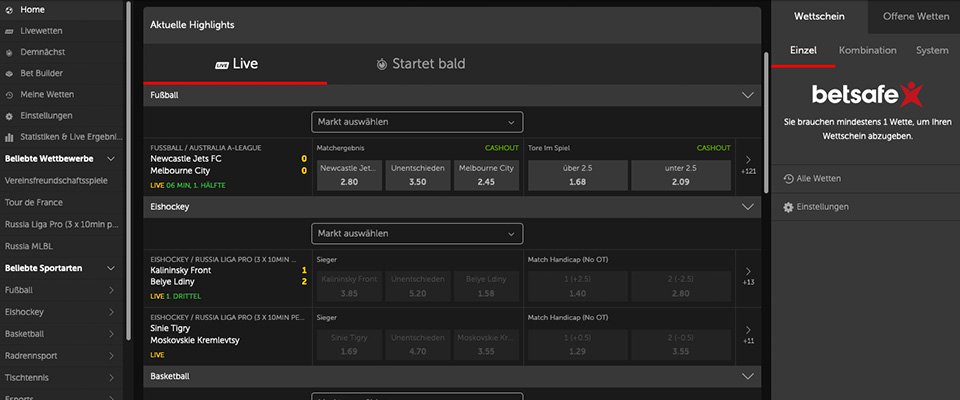
Task: Bet on über 2.5 goals at 1.68
Action: [577, 175]
